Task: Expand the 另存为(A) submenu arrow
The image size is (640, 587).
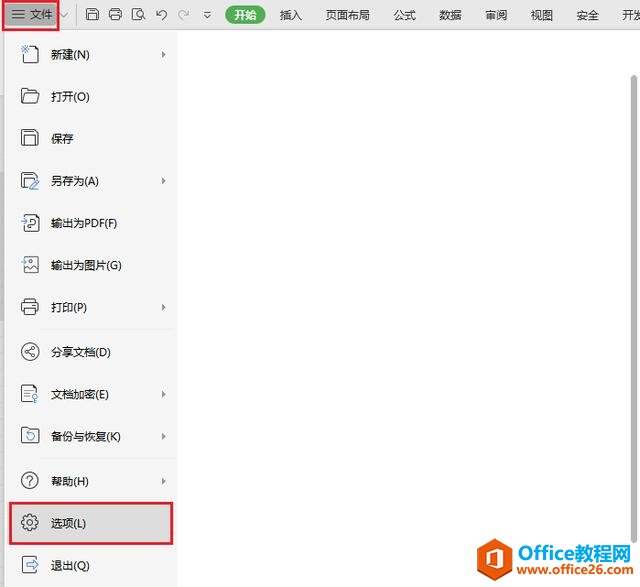Action: [163, 181]
